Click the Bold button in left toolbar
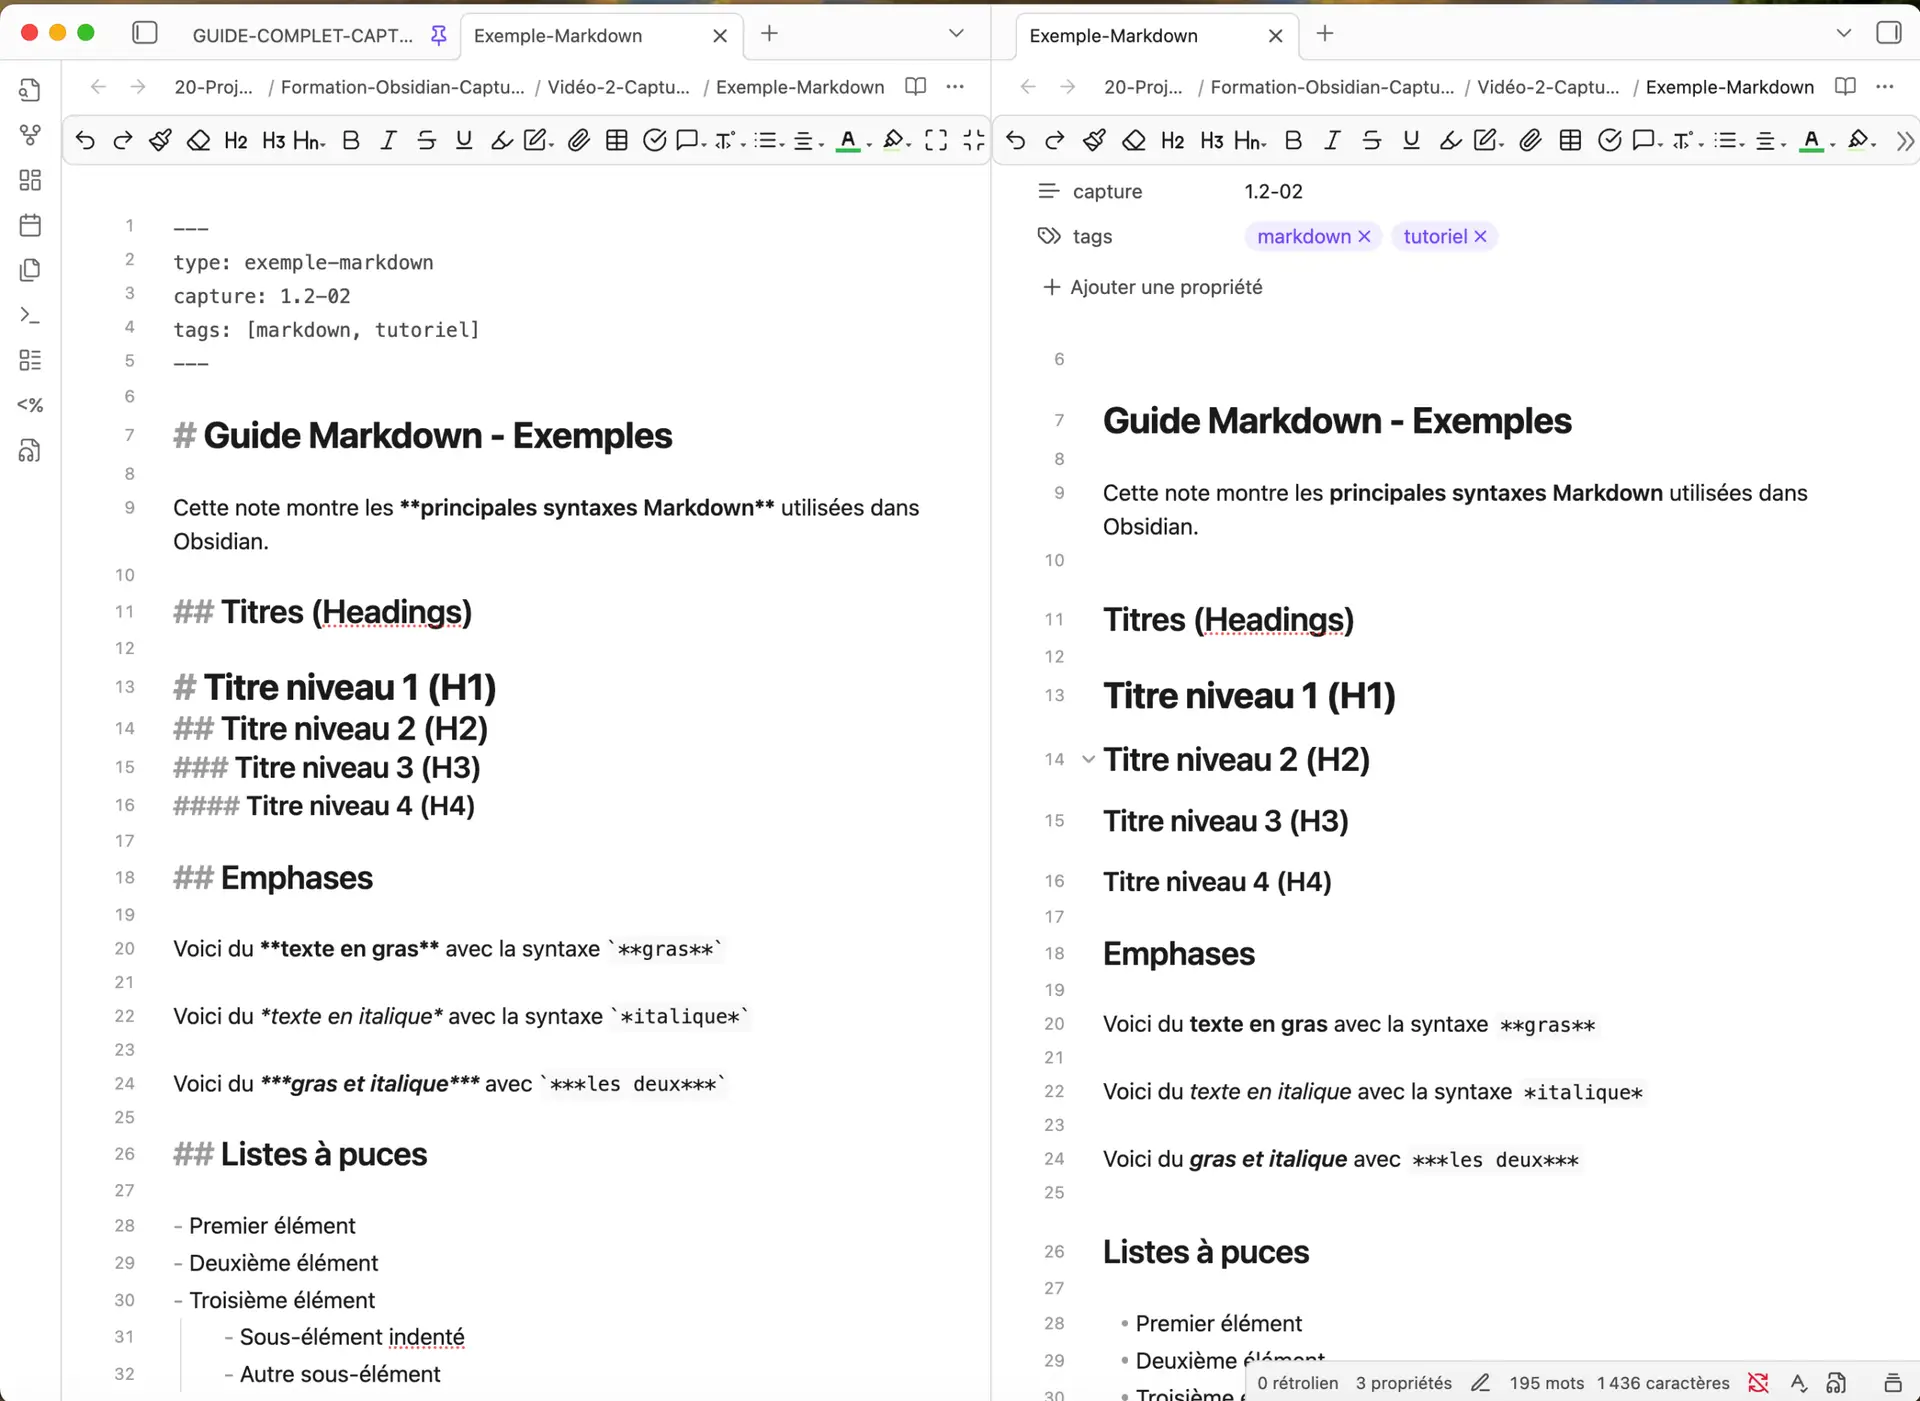The image size is (1920, 1401). pos(350,141)
